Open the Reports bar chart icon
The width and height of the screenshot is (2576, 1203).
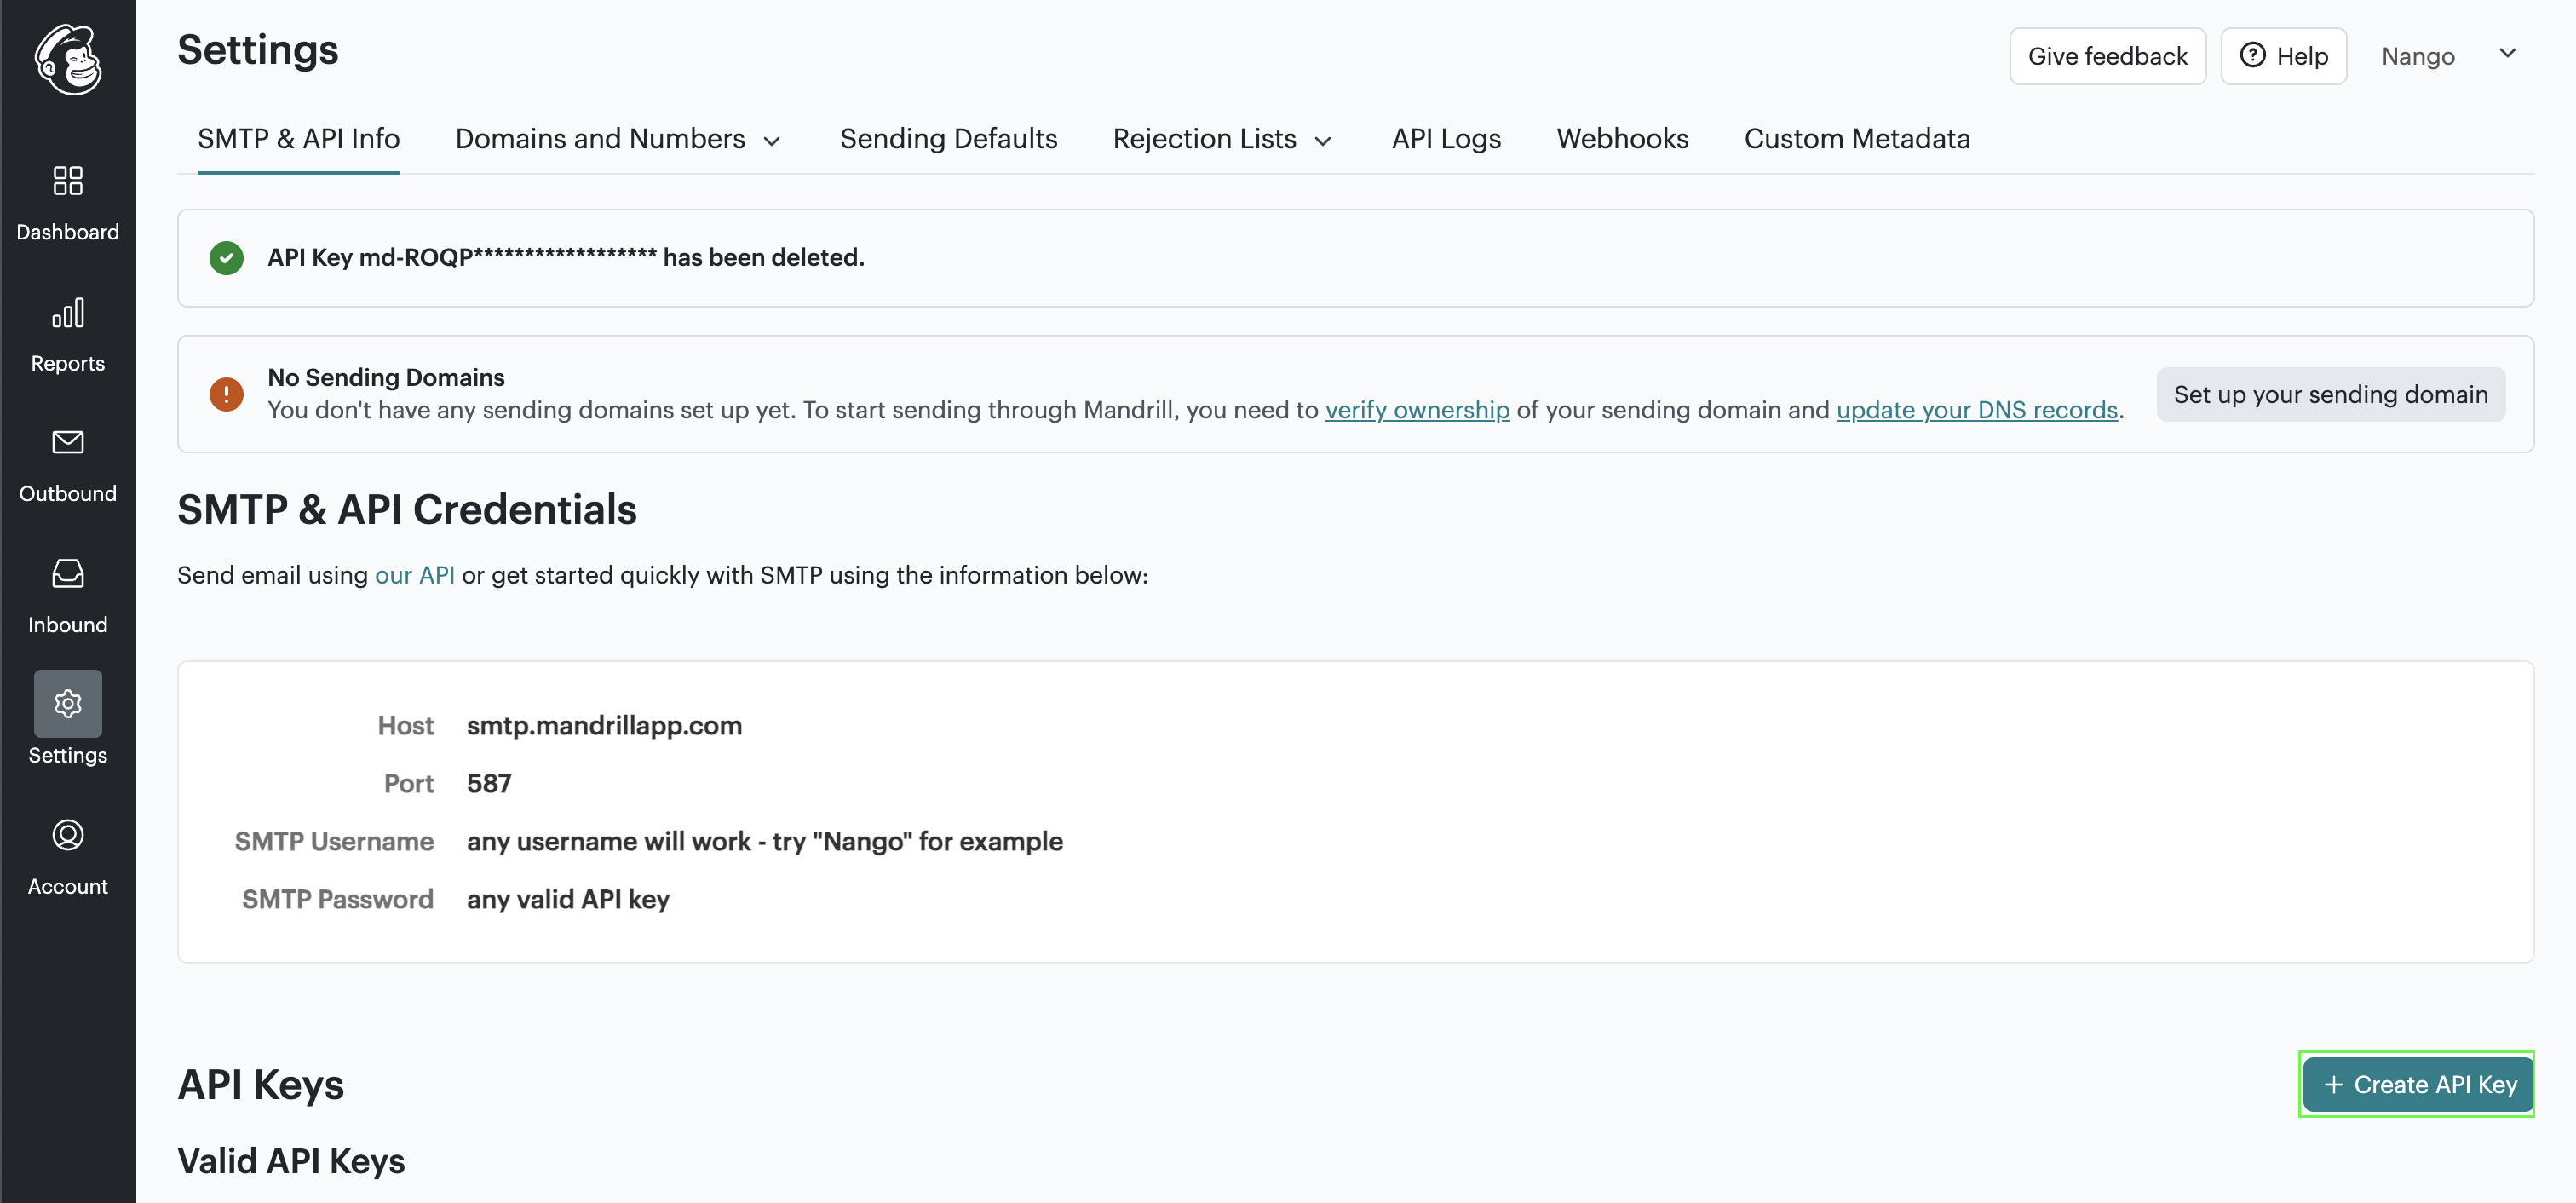[68, 313]
